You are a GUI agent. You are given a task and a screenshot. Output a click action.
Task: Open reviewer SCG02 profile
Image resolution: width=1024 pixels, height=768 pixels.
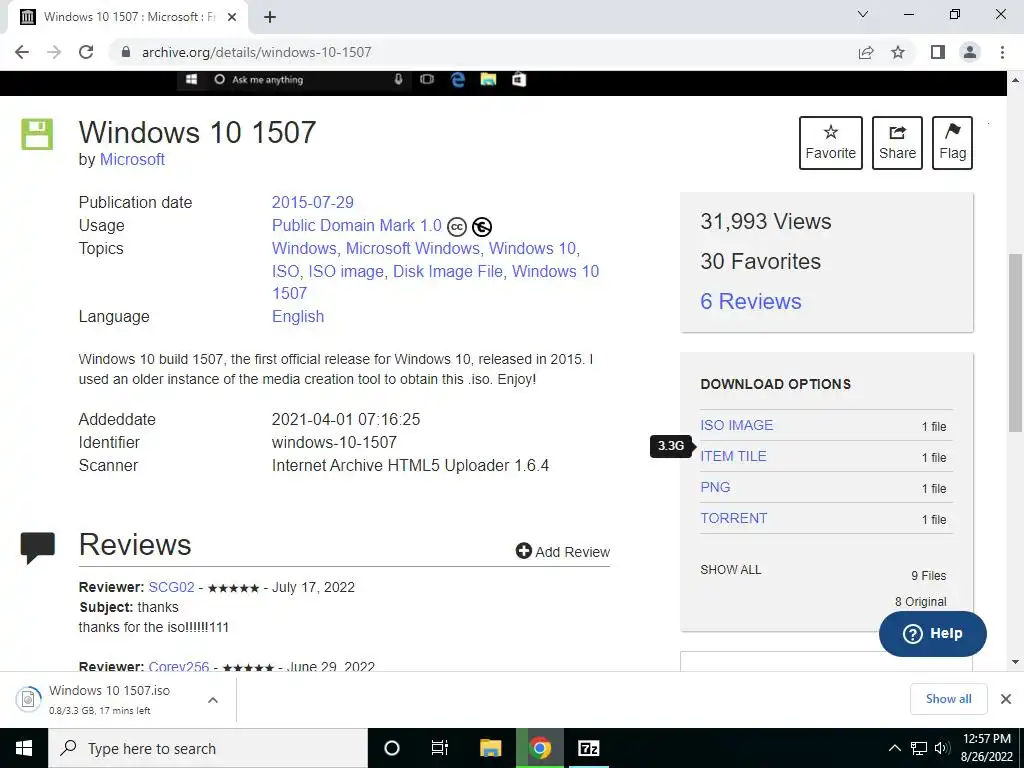click(171, 587)
